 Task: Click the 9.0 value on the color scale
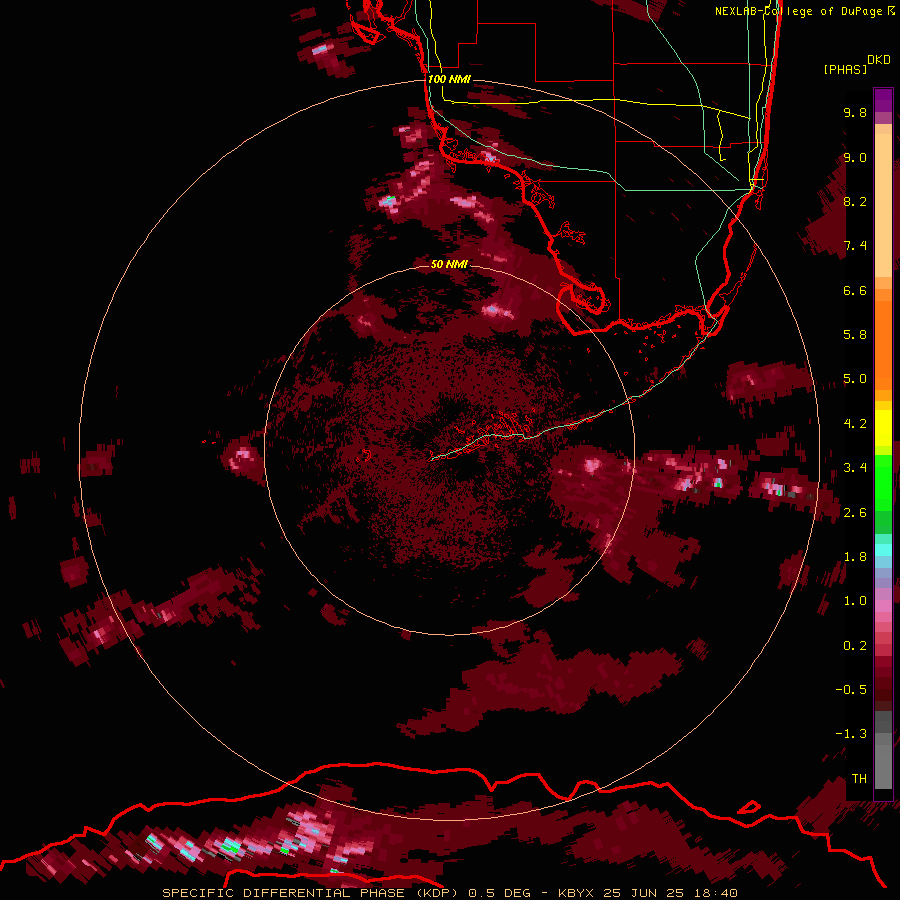855,157
